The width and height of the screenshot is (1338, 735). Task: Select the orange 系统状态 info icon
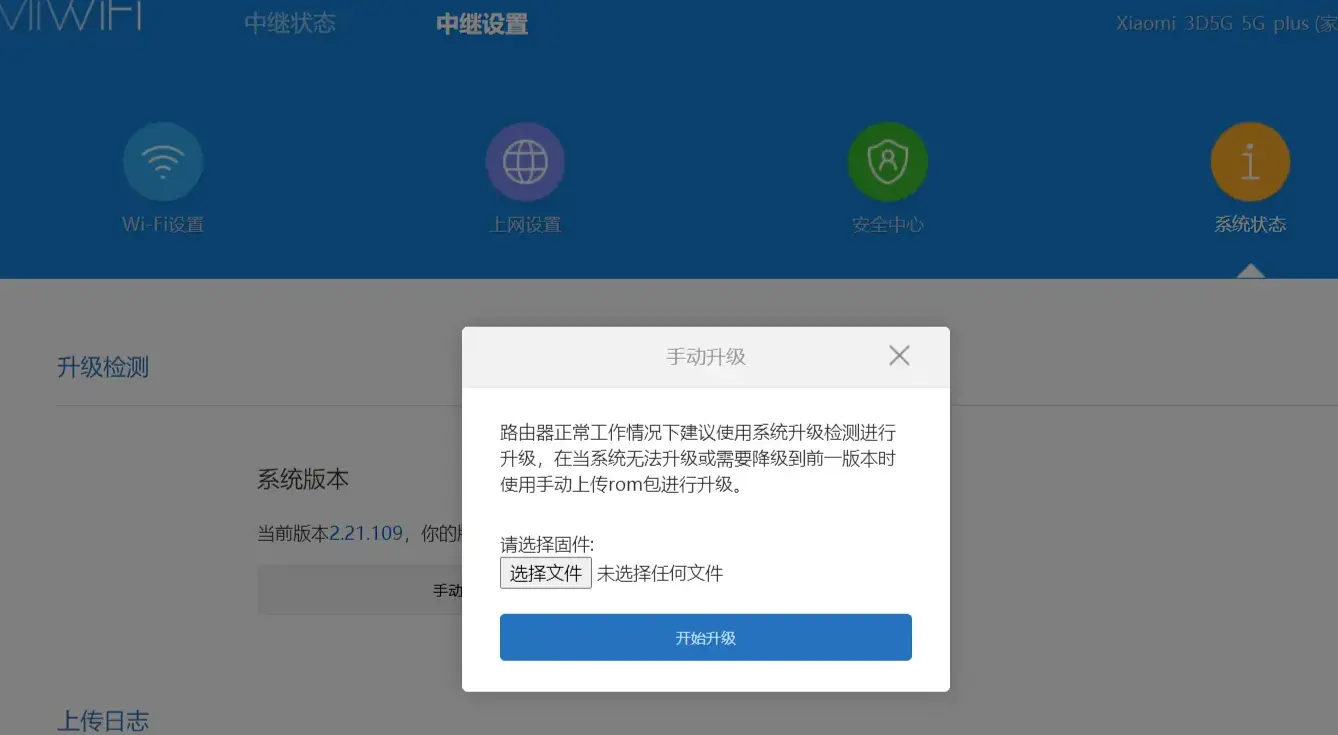click(1250, 162)
